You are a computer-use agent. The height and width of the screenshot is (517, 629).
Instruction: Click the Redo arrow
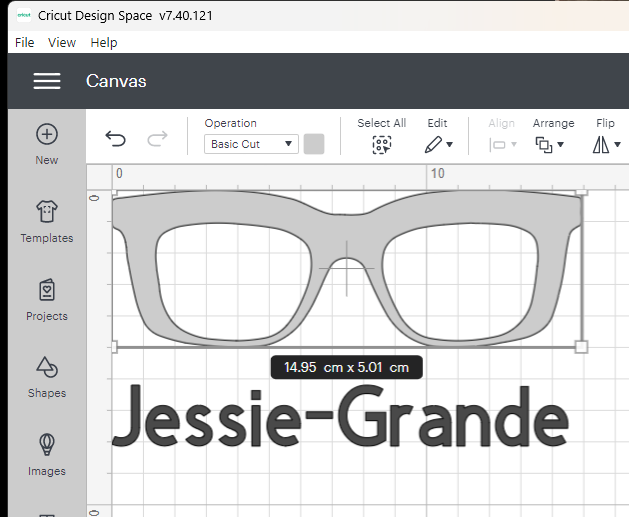157,140
